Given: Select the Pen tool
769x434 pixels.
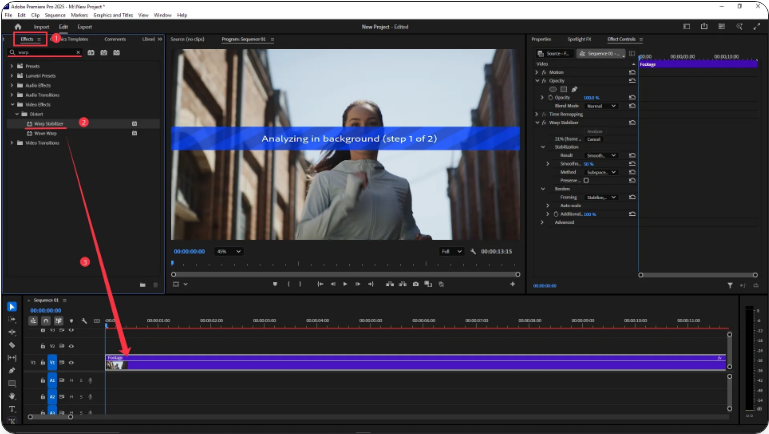Looking at the screenshot, I should 12,370.
